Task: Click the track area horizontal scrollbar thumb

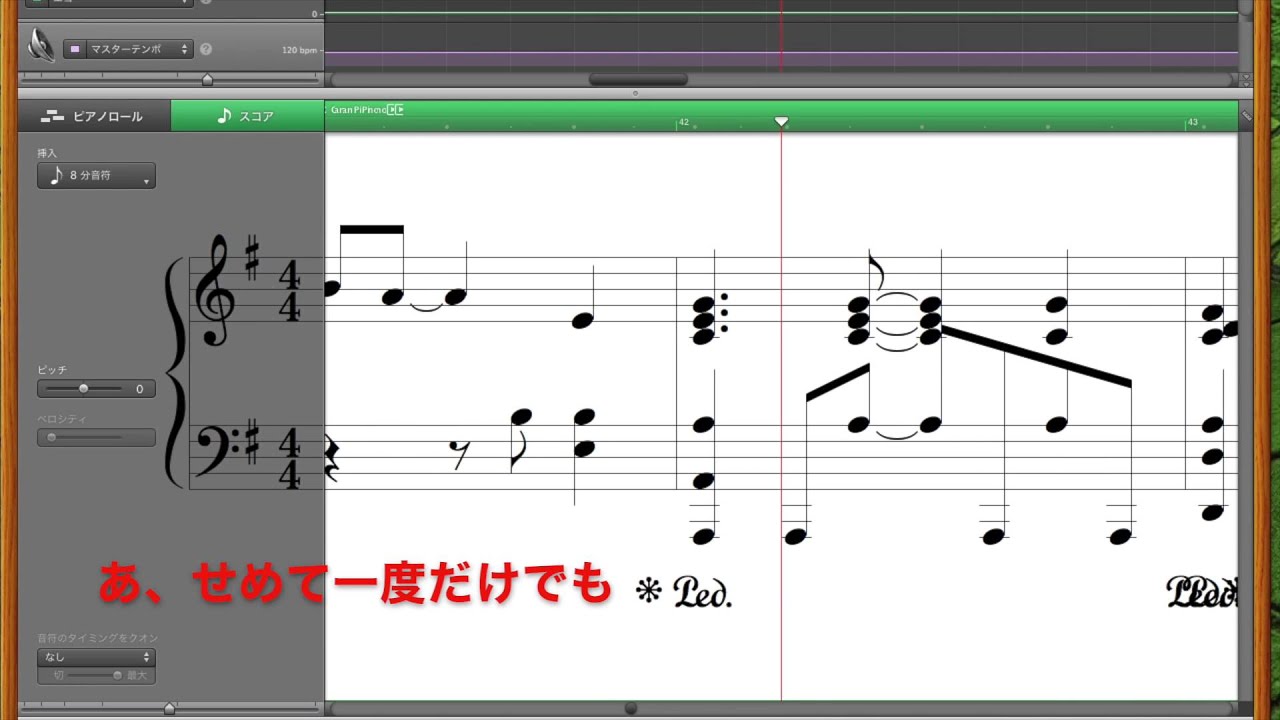Action: point(638,79)
